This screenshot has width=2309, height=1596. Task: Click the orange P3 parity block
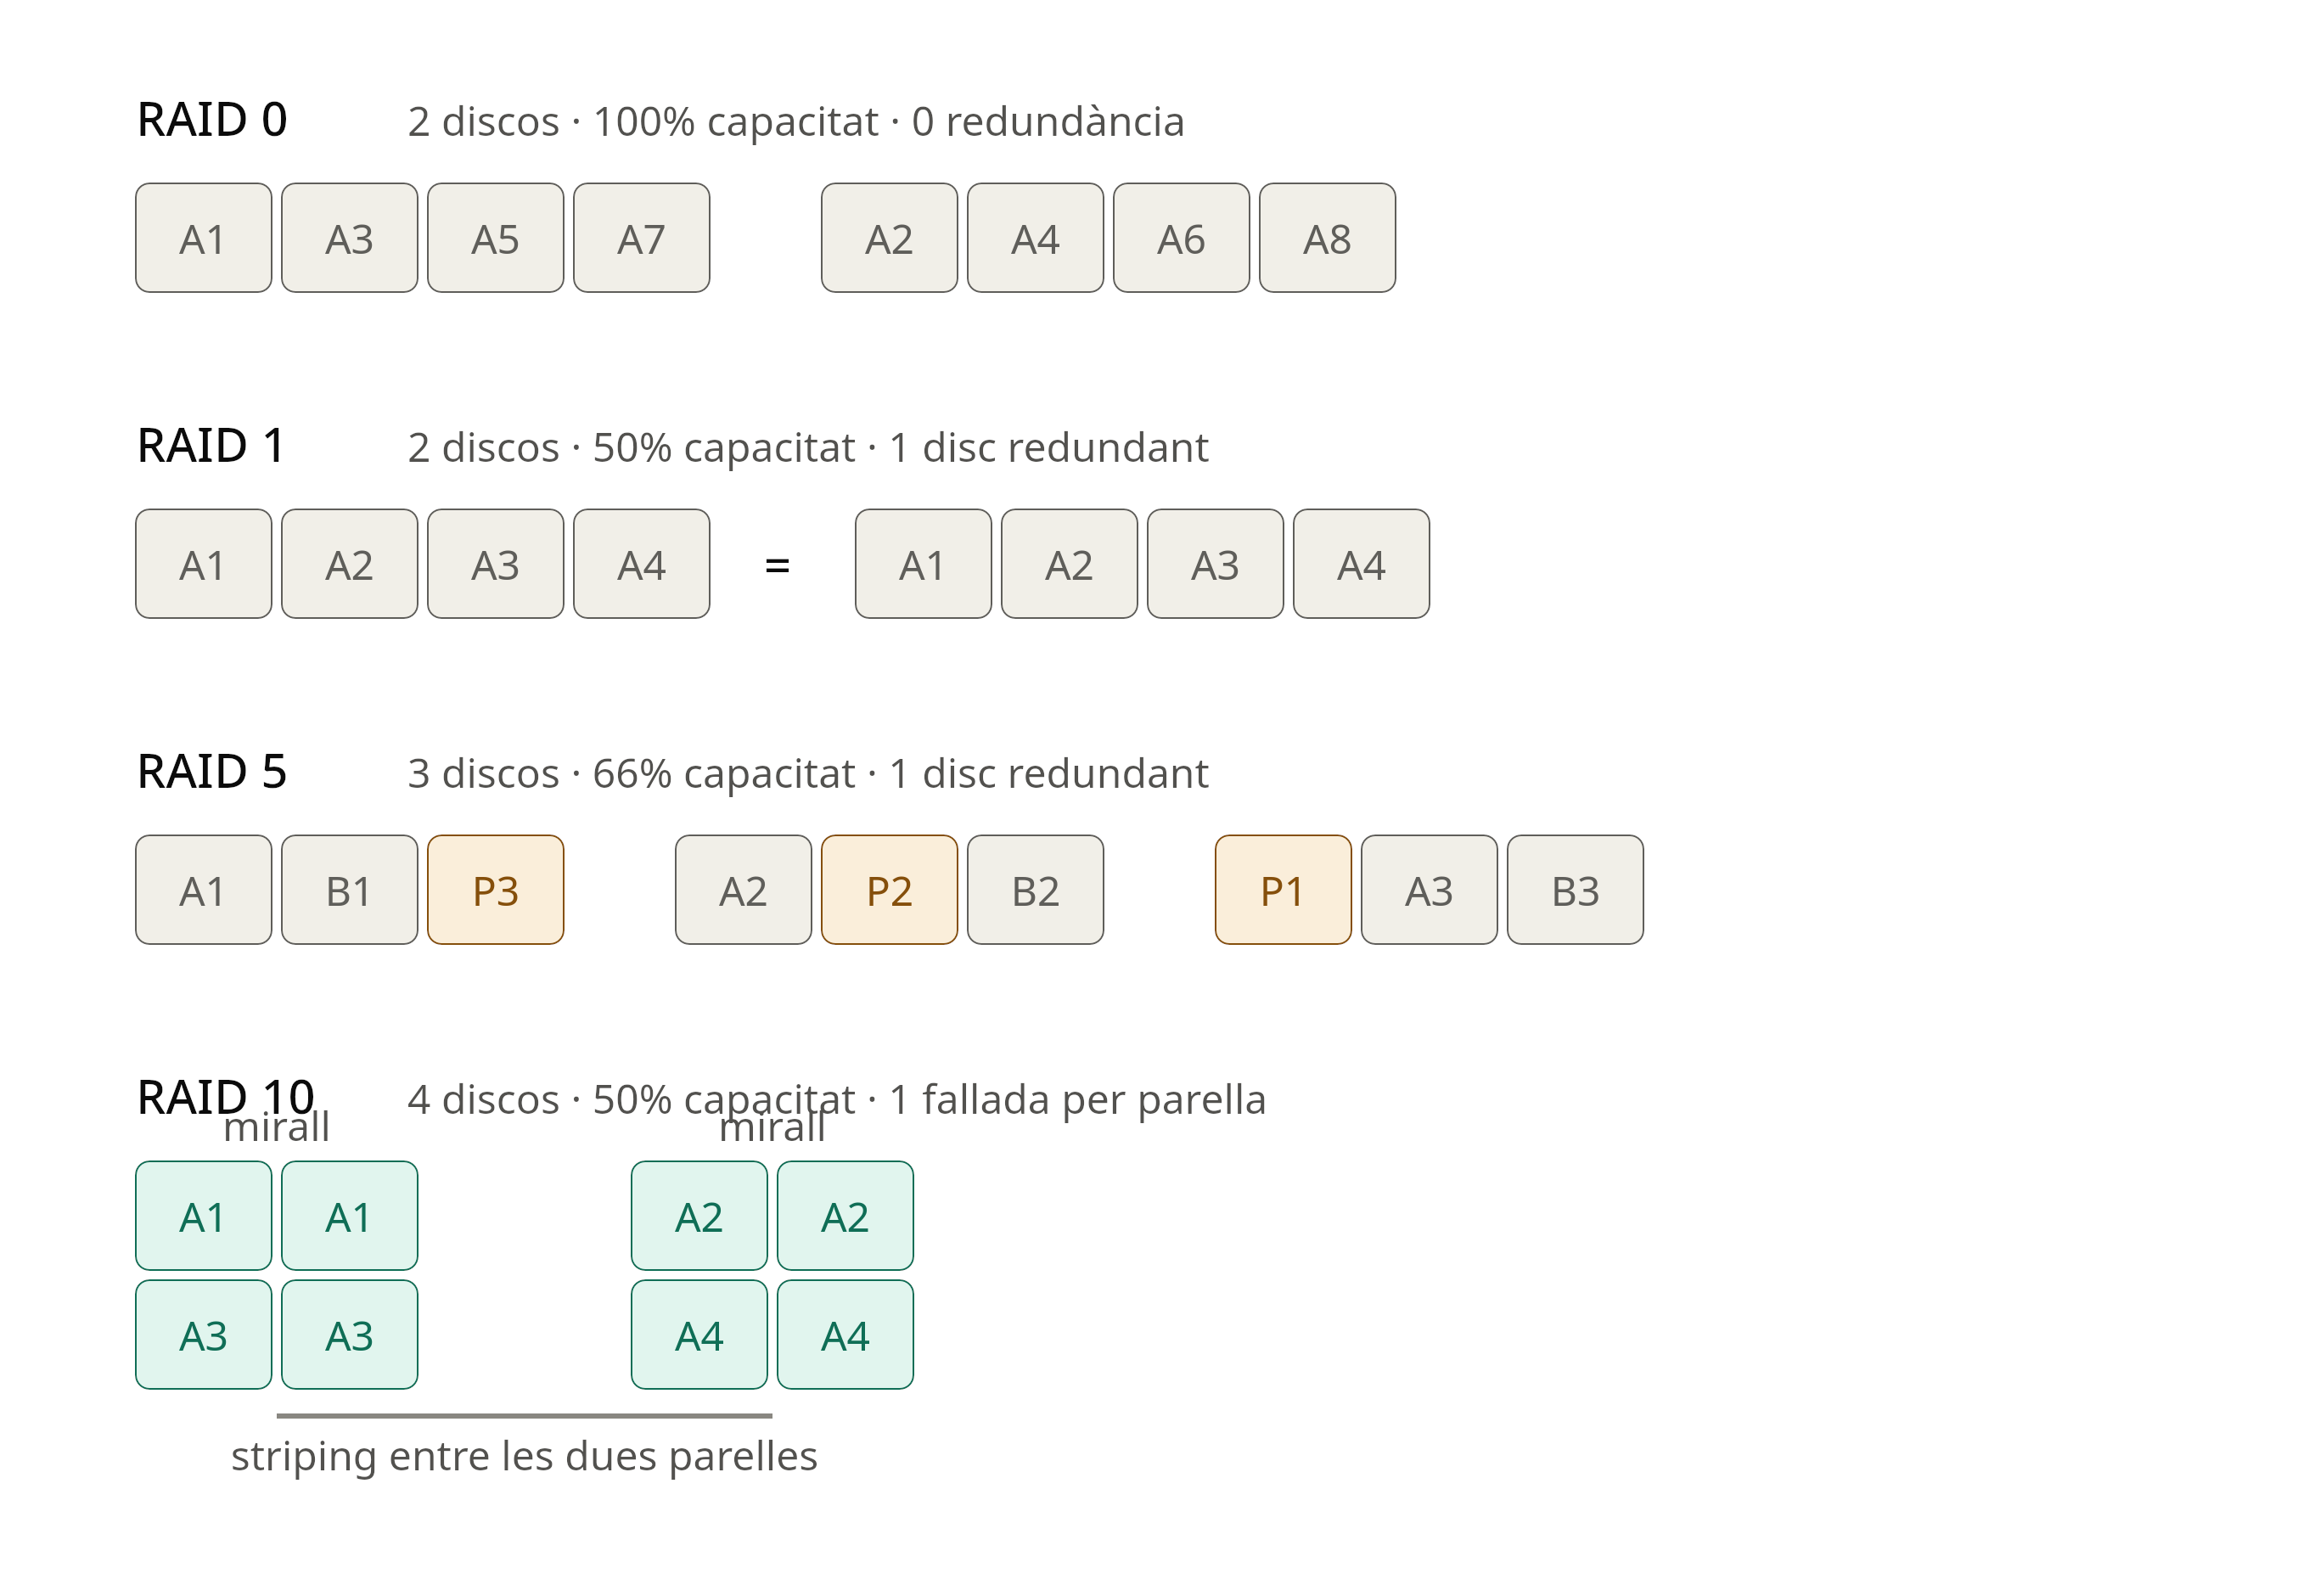point(495,890)
